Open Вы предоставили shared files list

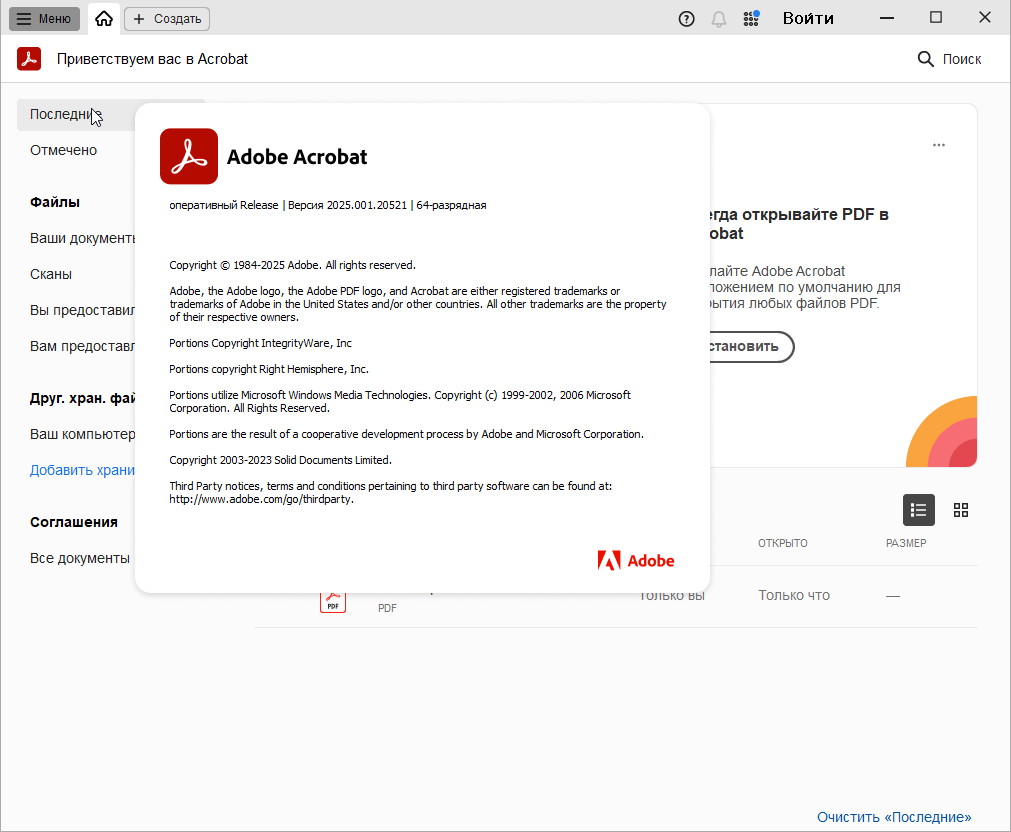pyautogui.click(x=83, y=310)
